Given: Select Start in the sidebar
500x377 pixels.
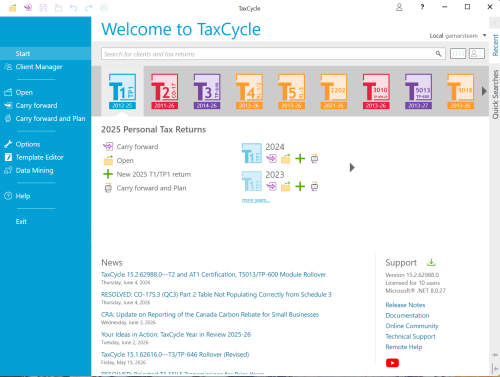Looking at the screenshot, I should pyautogui.click(x=45, y=54).
